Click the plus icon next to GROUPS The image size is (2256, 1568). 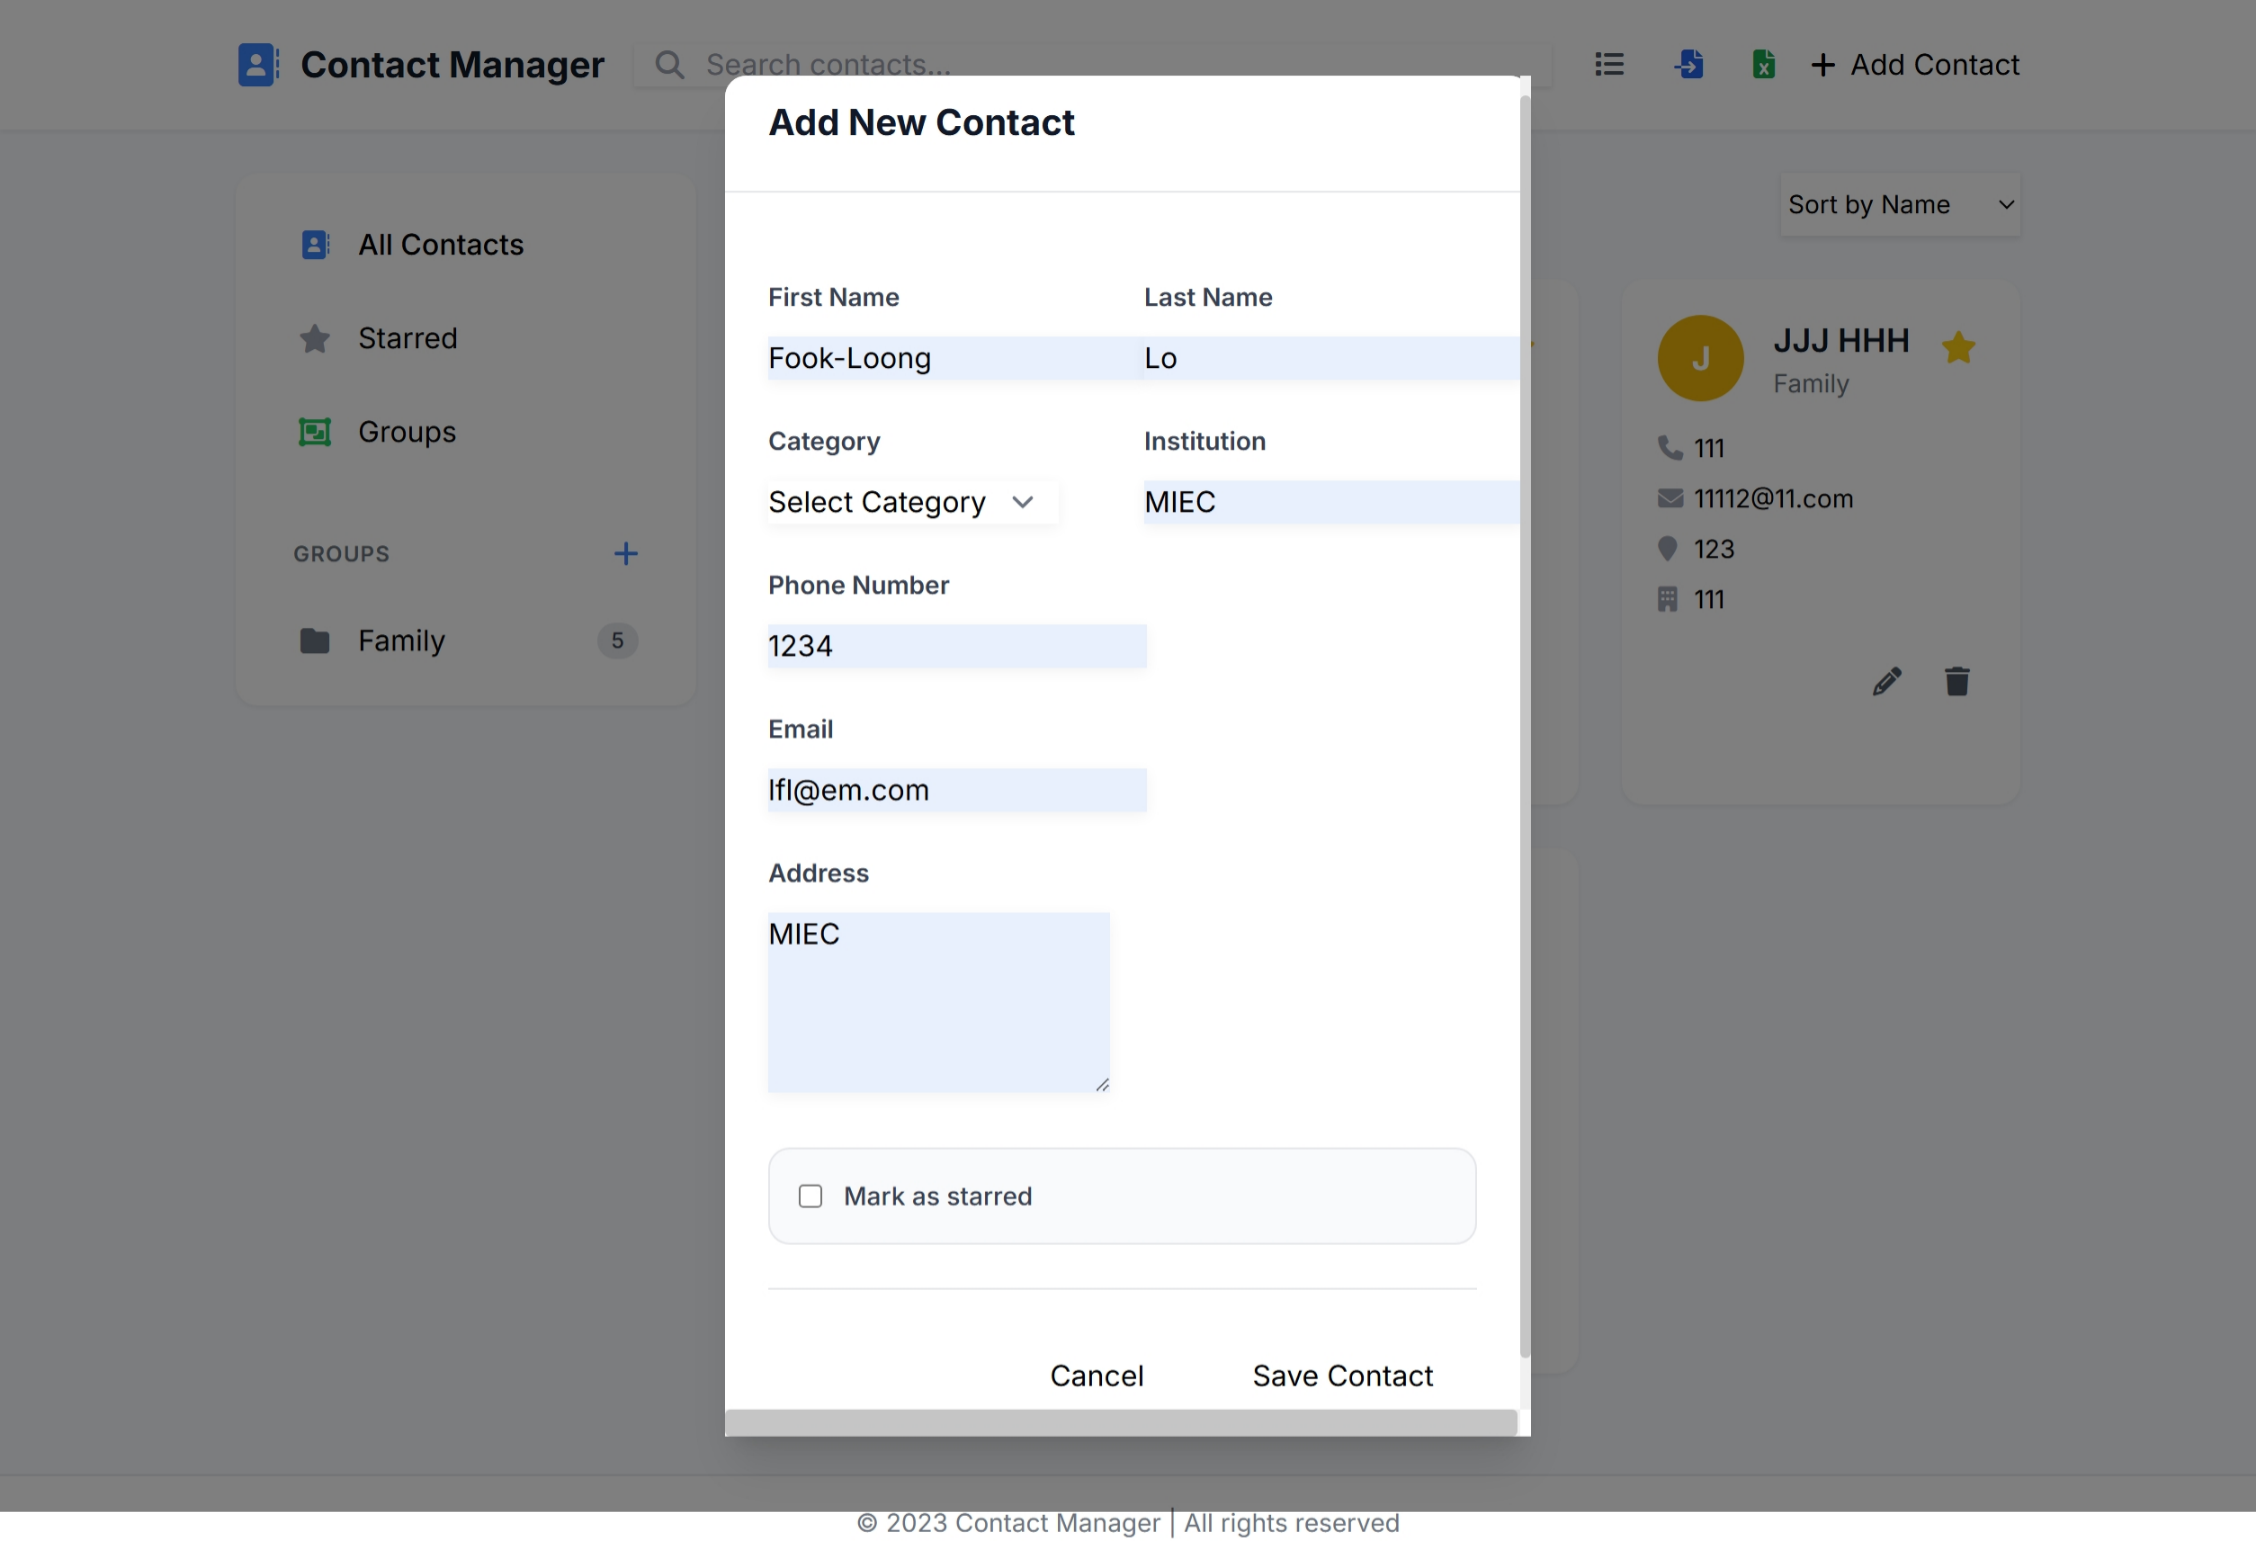coord(626,554)
